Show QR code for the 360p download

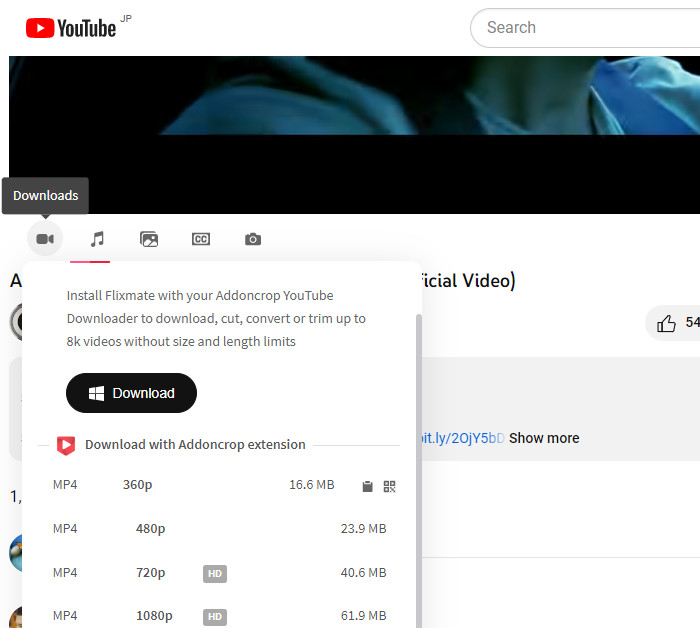(x=390, y=486)
